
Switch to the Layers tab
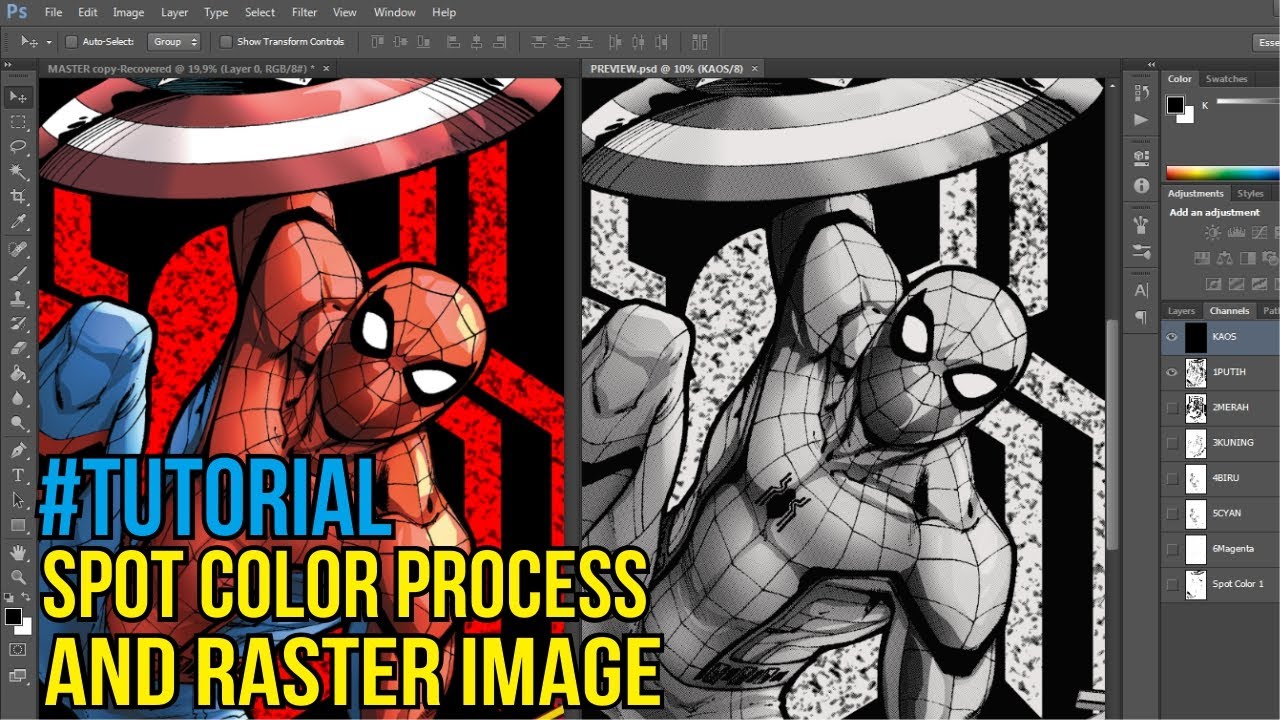click(1181, 311)
